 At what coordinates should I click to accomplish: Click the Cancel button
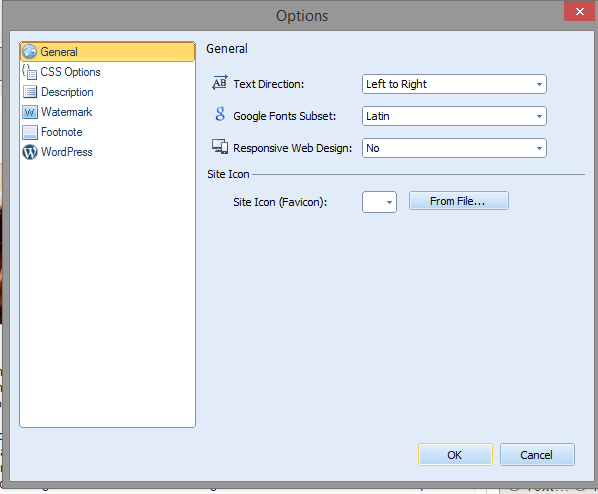tap(537, 455)
